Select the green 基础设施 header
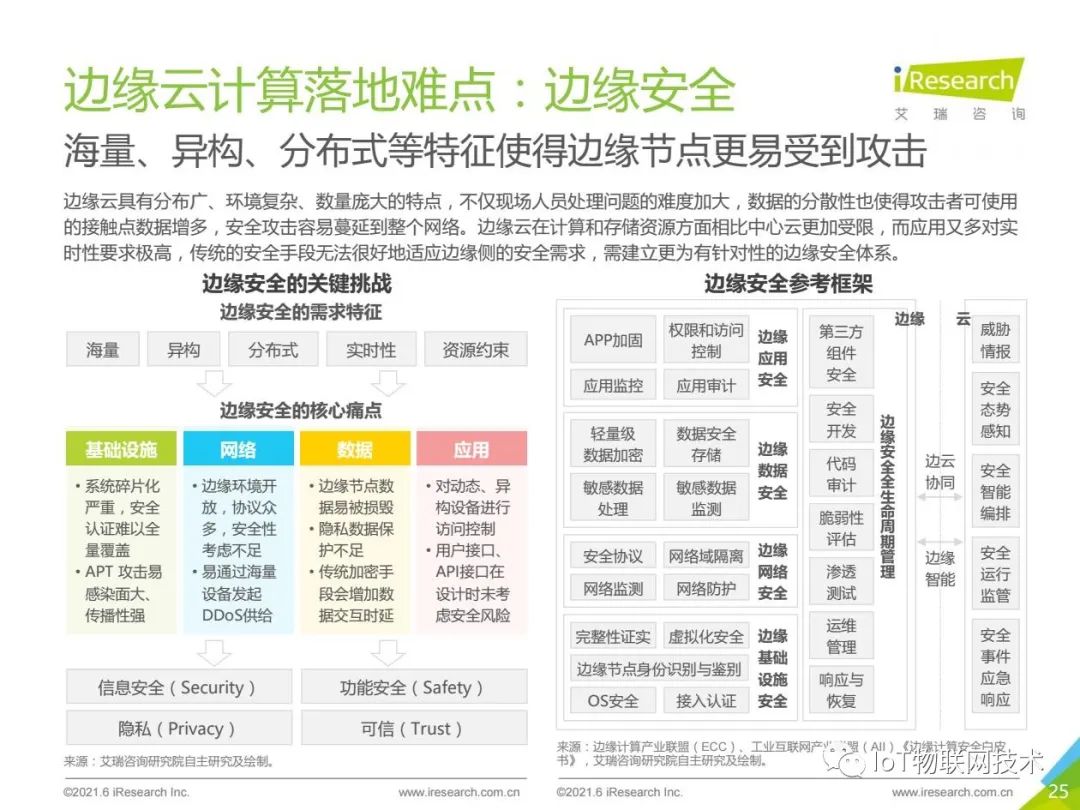 tap(121, 449)
